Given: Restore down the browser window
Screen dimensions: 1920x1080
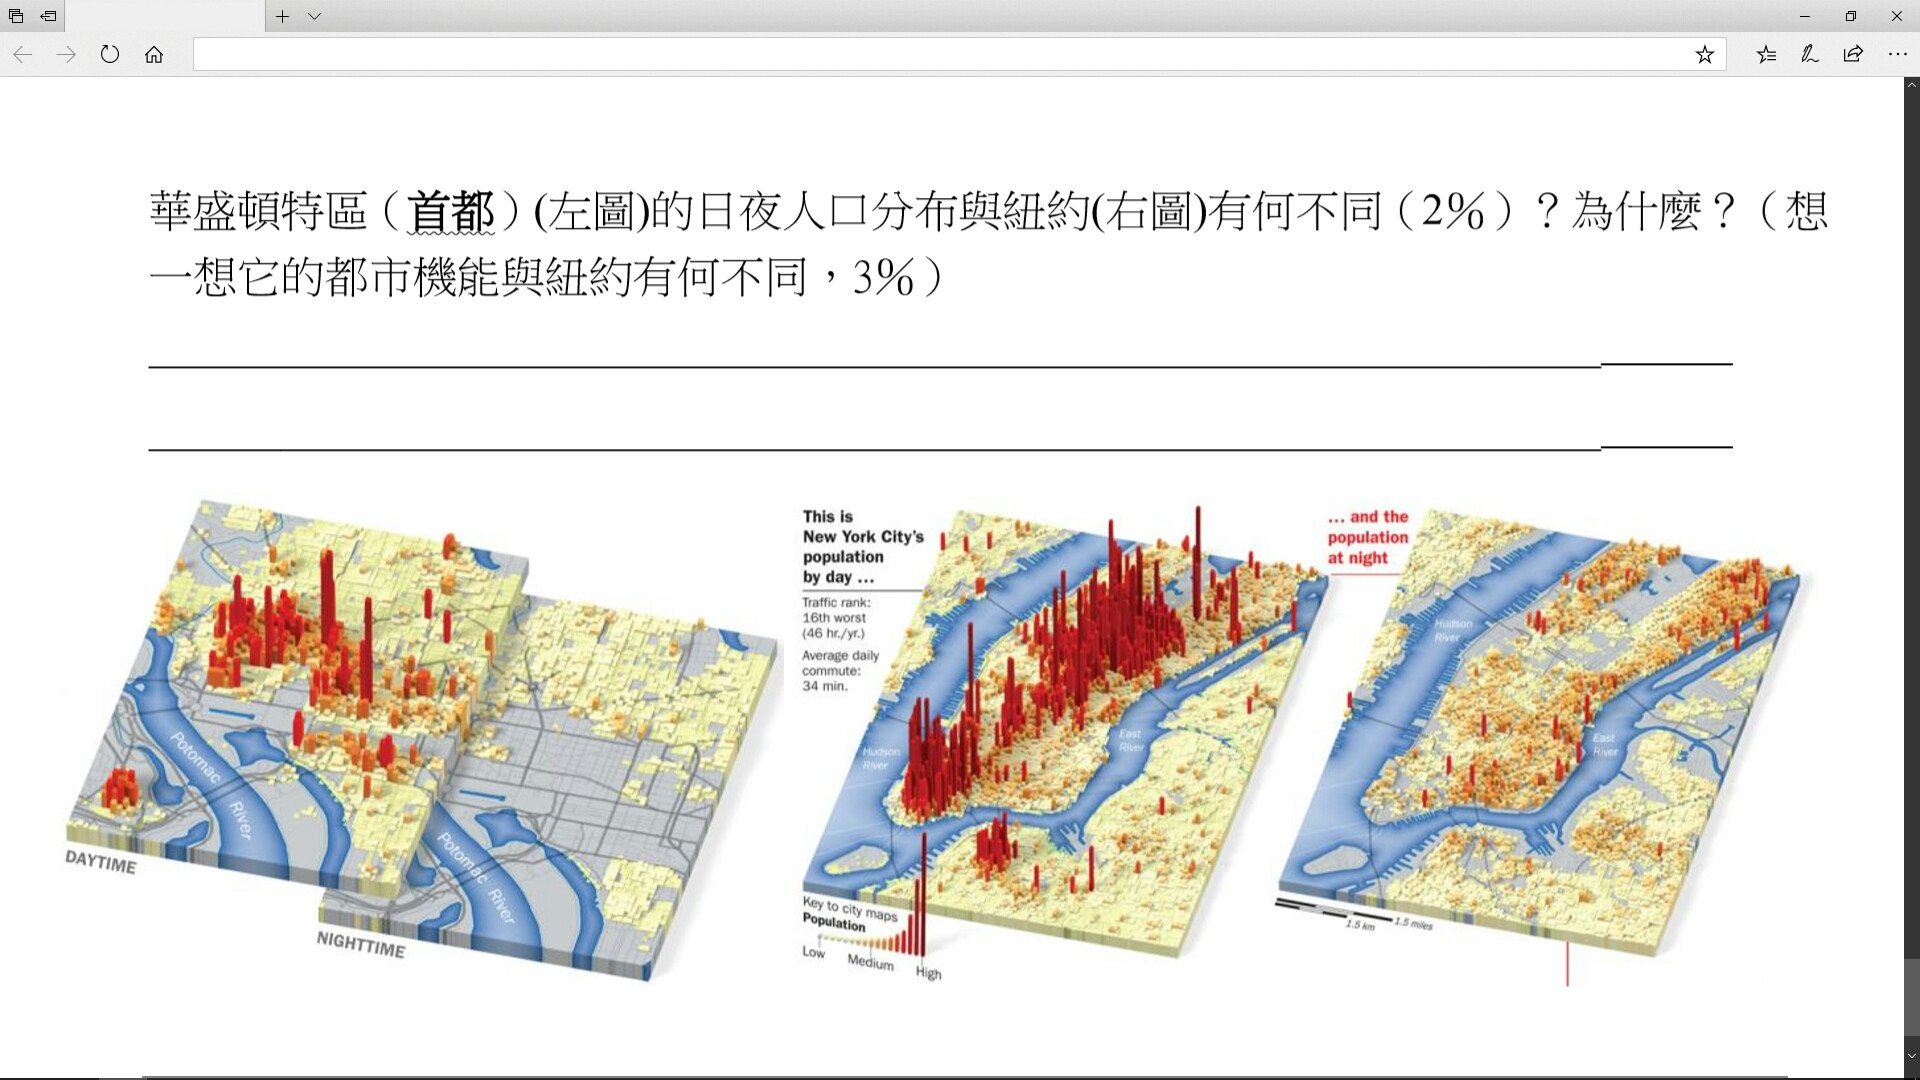Looking at the screenshot, I should (x=1851, y=16).
